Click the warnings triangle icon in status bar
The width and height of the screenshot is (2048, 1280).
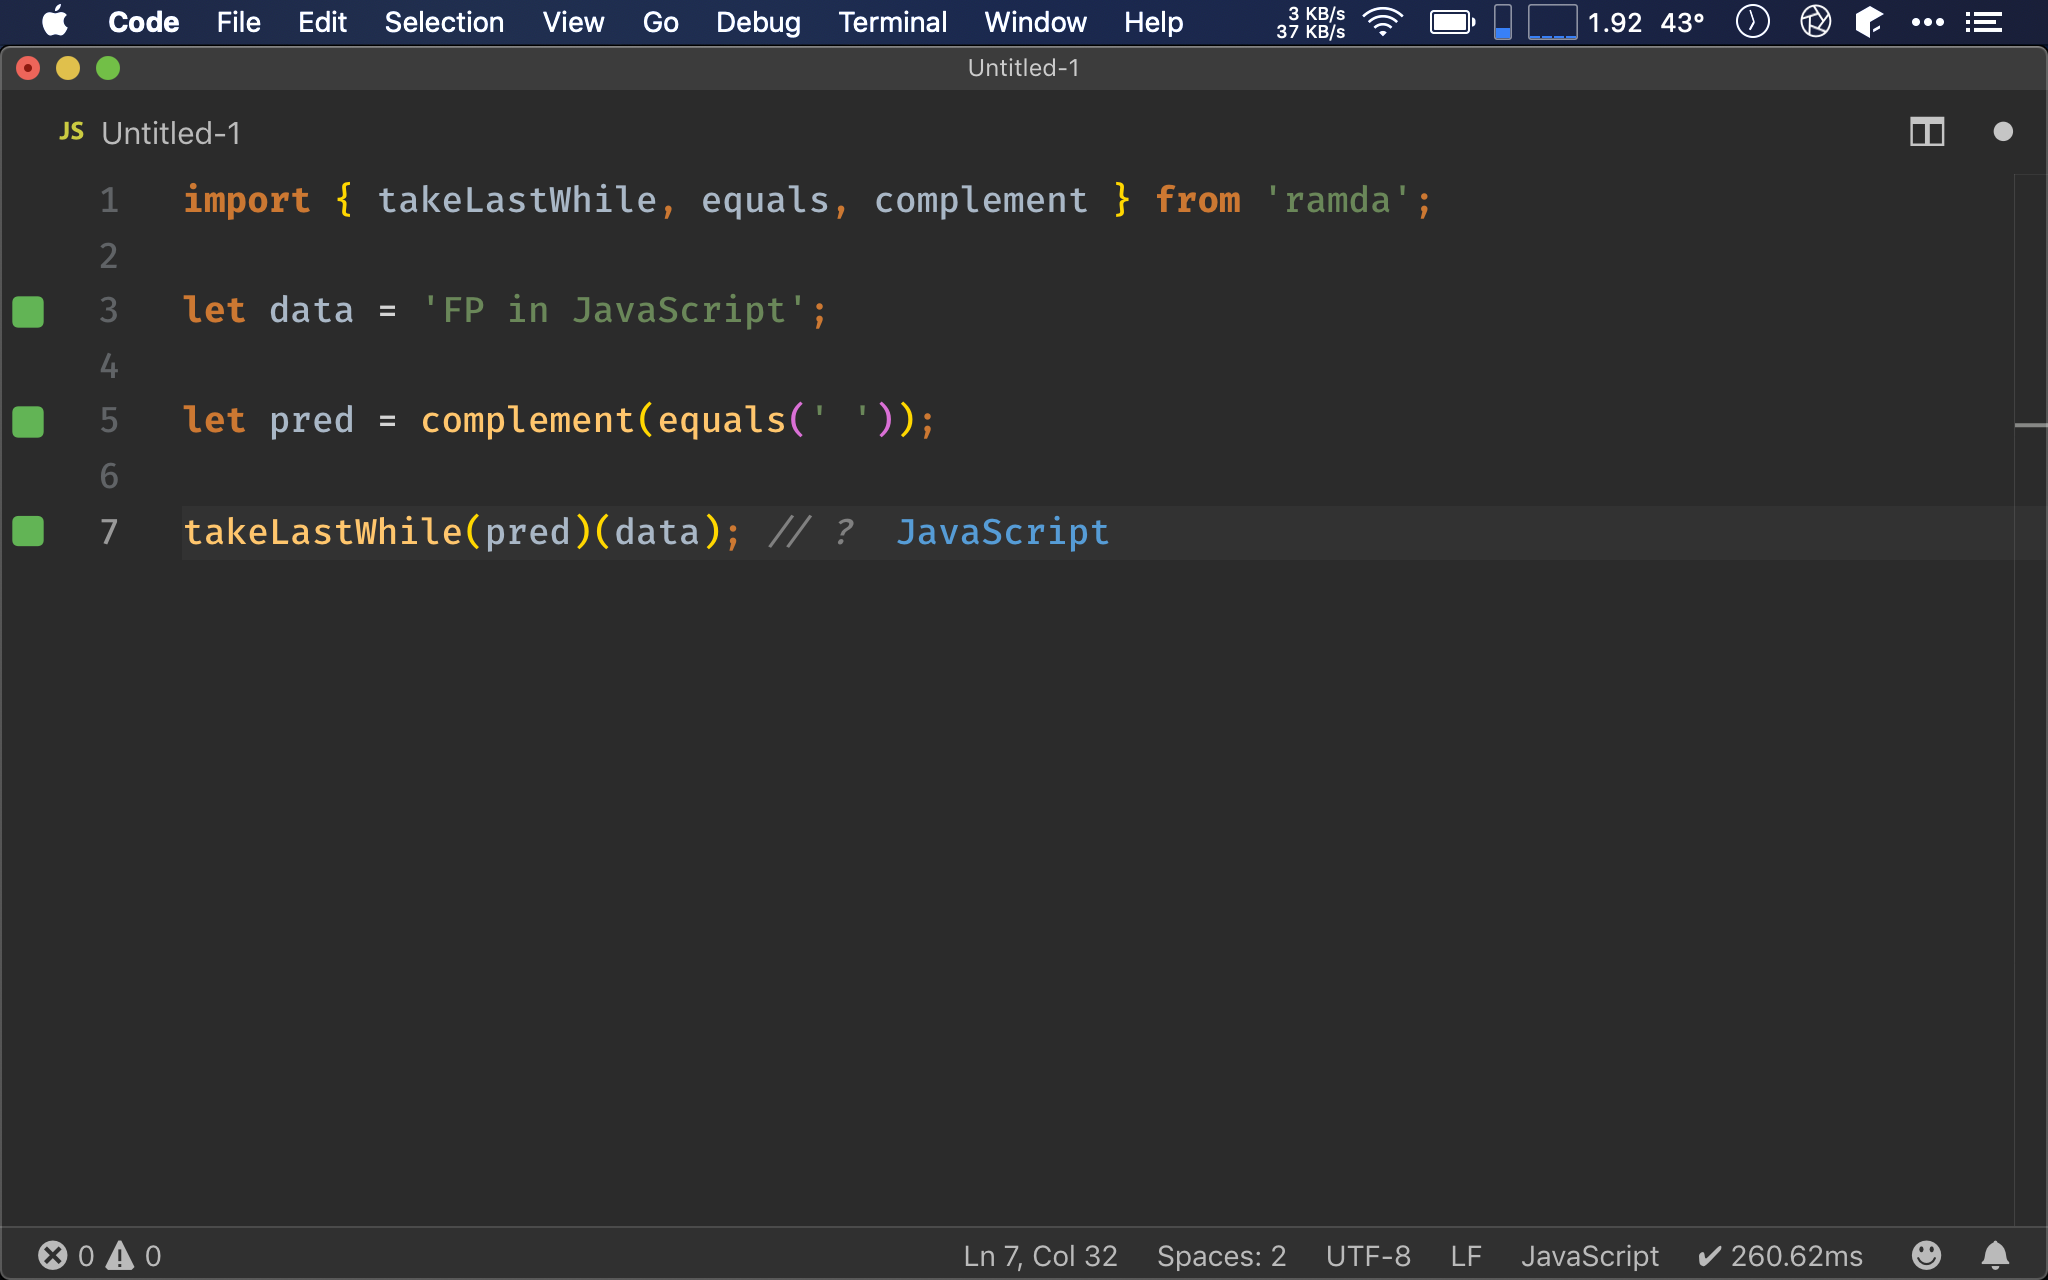coord(120,1255)
